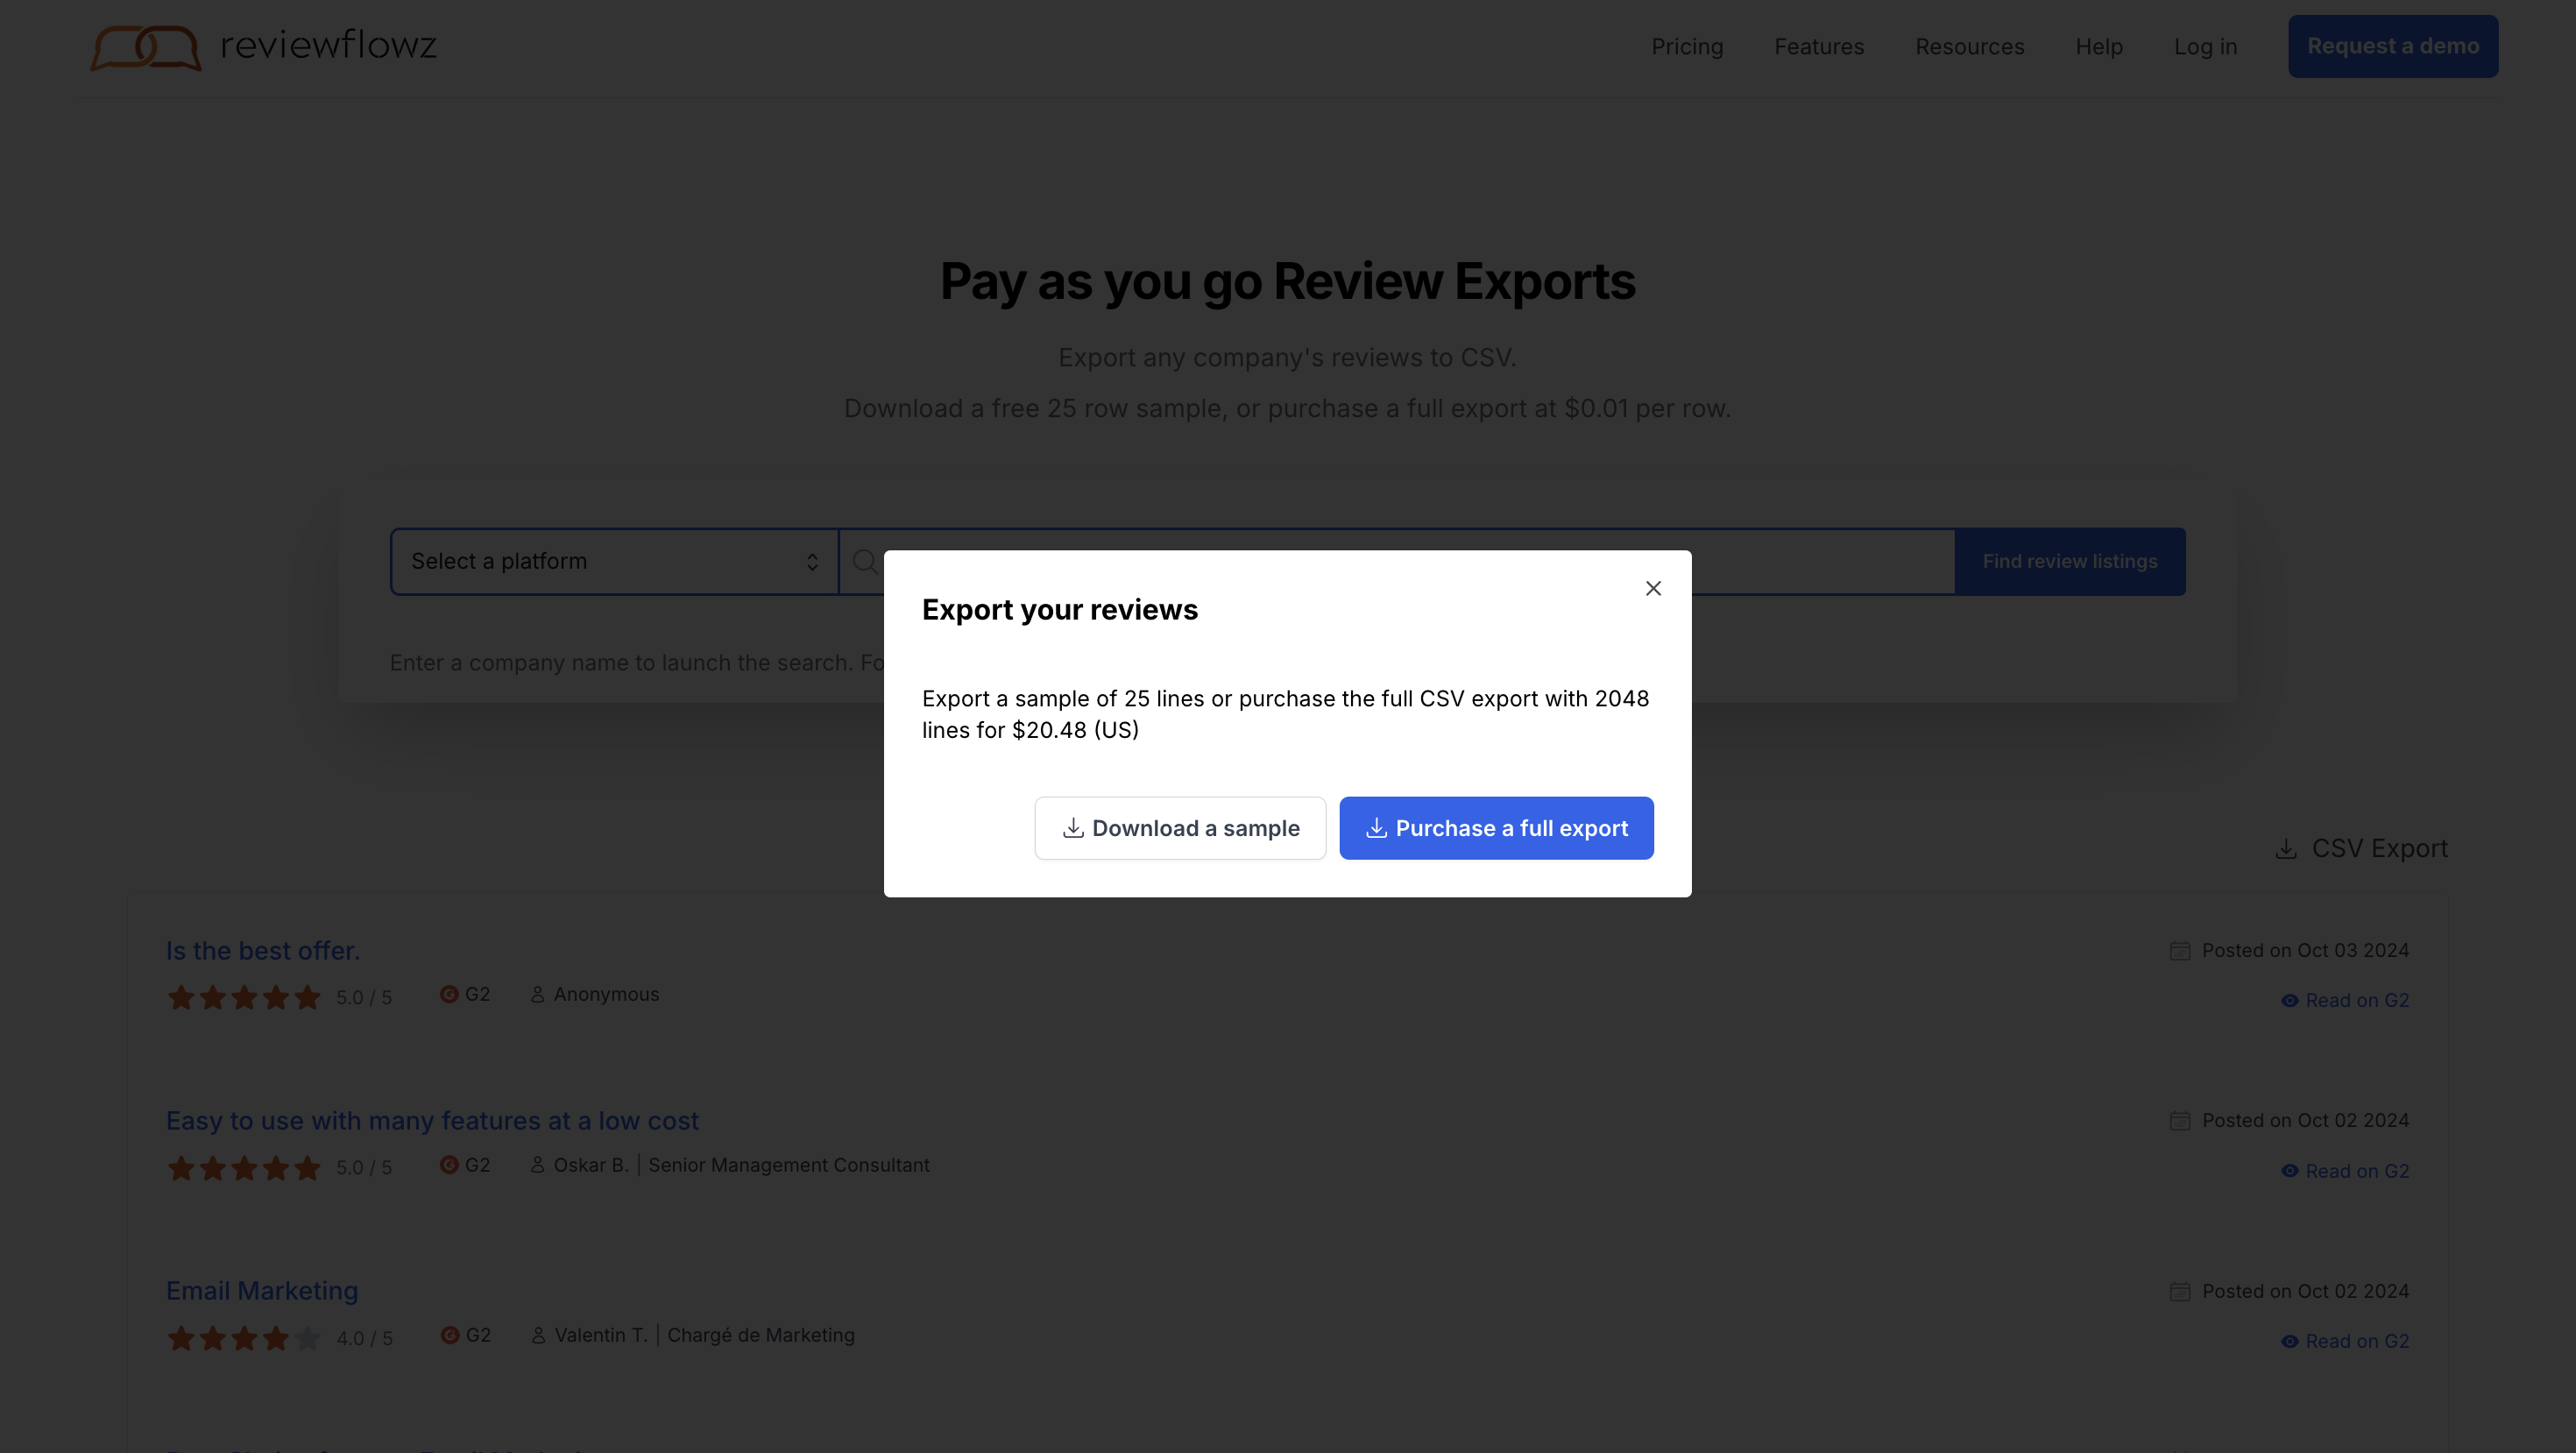Open the Help menu item
The width and height of the screenshot is (2576, 1453).
click(x=2099, y=46)
